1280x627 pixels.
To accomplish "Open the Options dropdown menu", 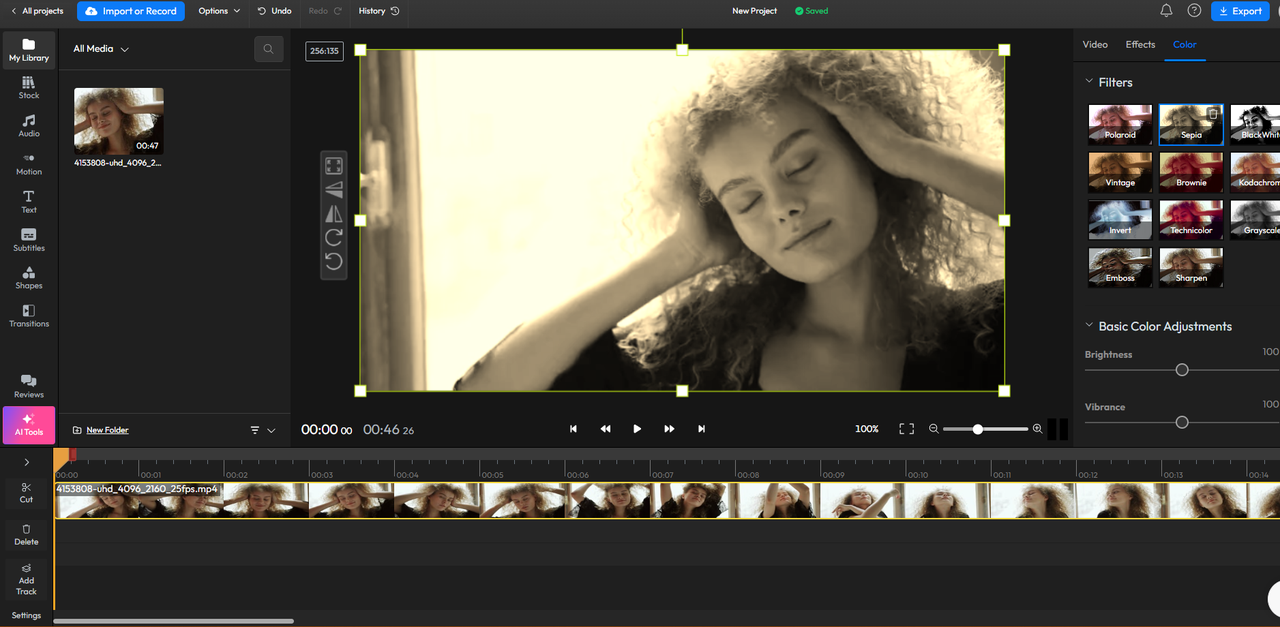I will (219, 11).
